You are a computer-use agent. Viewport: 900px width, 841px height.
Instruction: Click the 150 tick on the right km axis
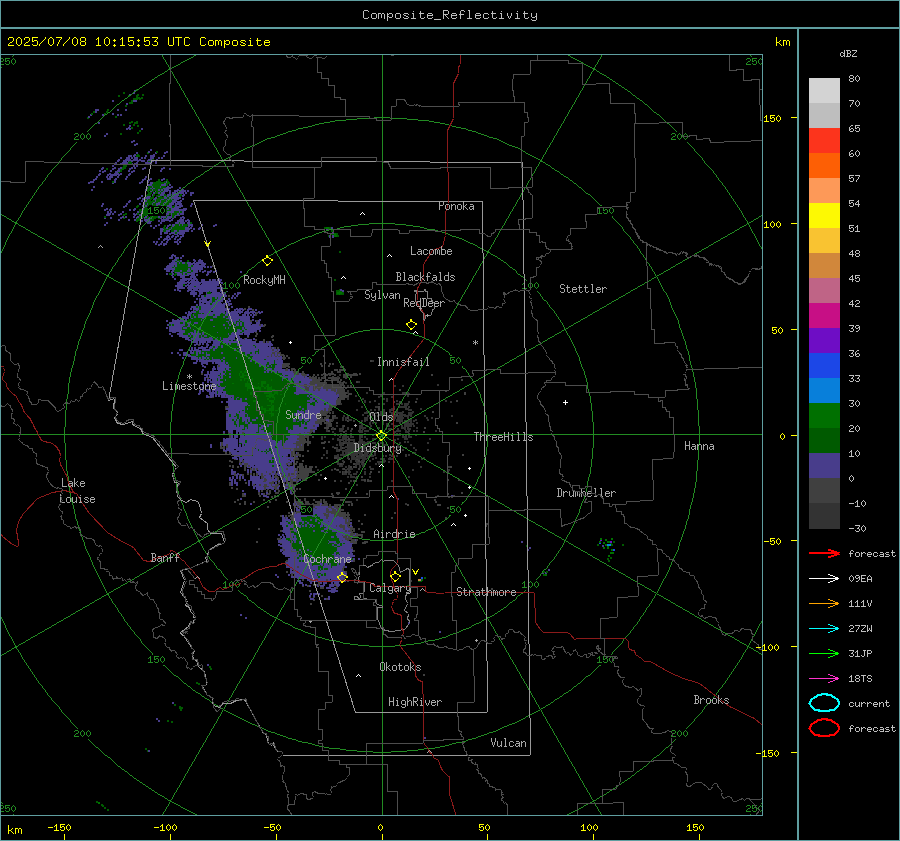[x=772, y=118]
